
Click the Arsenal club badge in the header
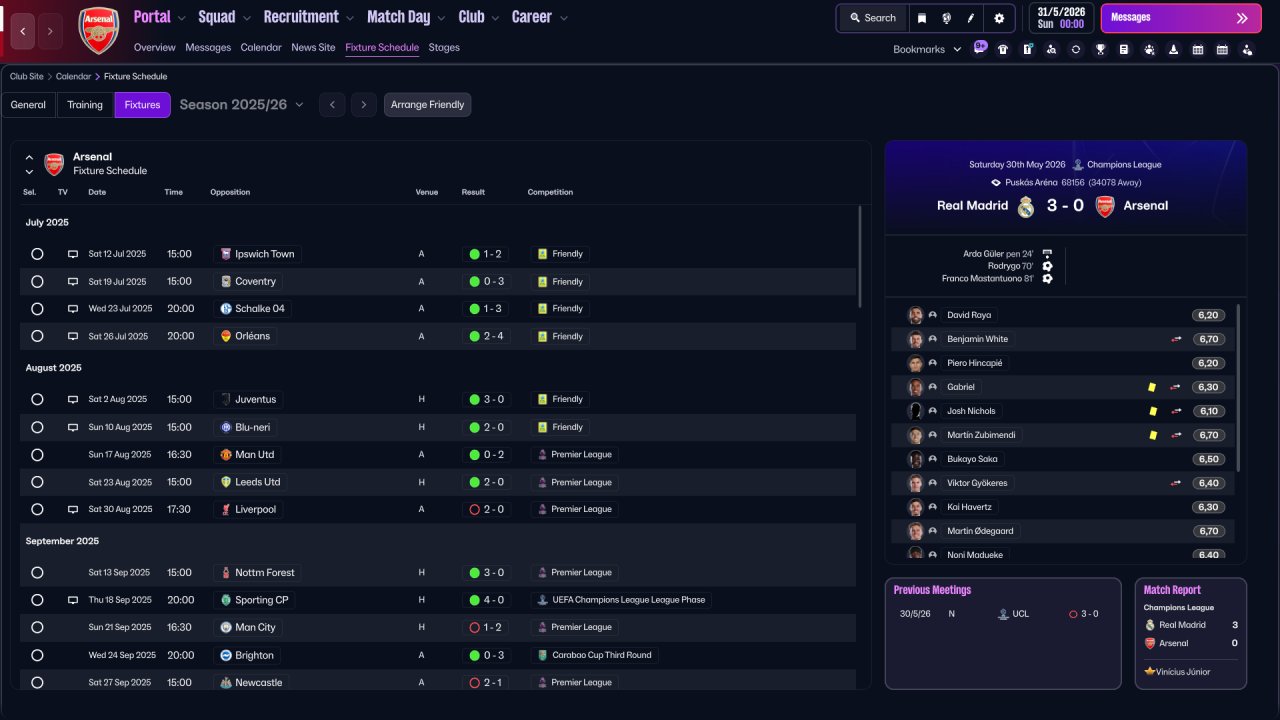pyautogui.click(x=98, y=31)
